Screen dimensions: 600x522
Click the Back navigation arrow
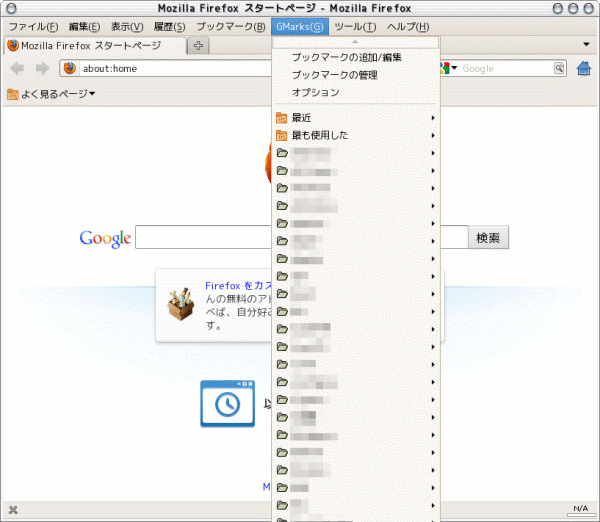point(17,68)
